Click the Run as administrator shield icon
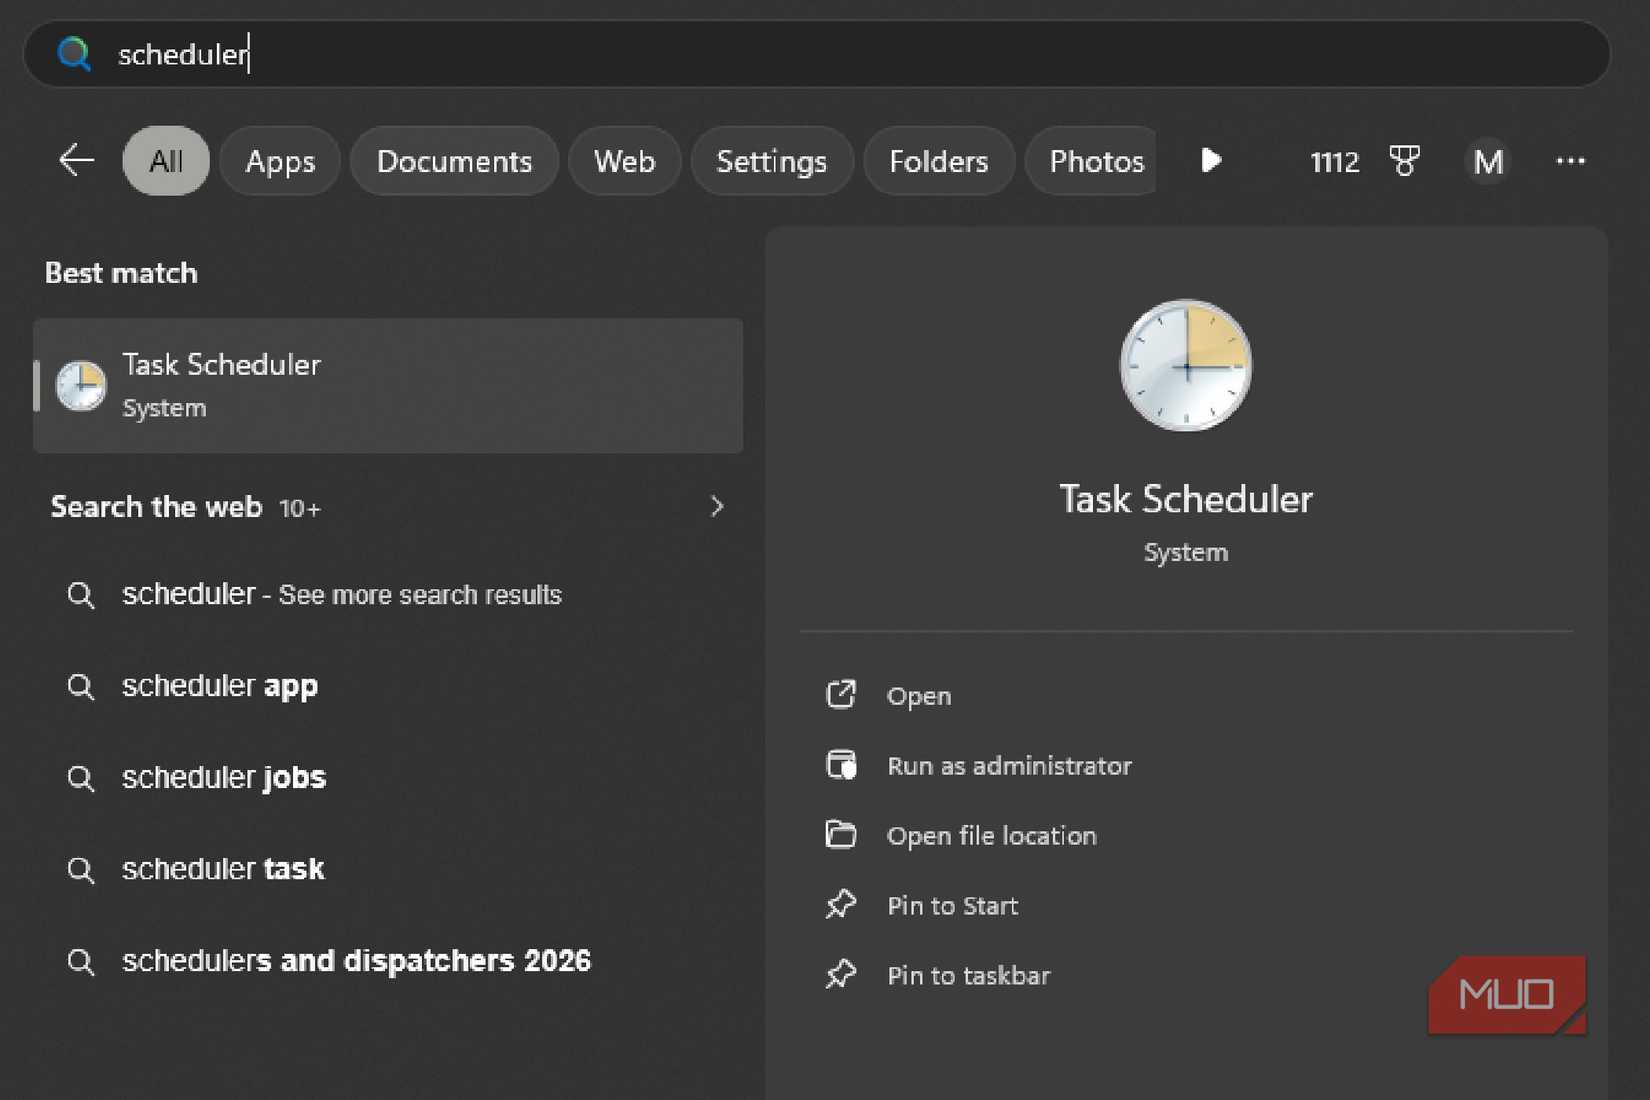This screenshot has height=1100, width=1650. pyautogui.click(x=841, y=765)
